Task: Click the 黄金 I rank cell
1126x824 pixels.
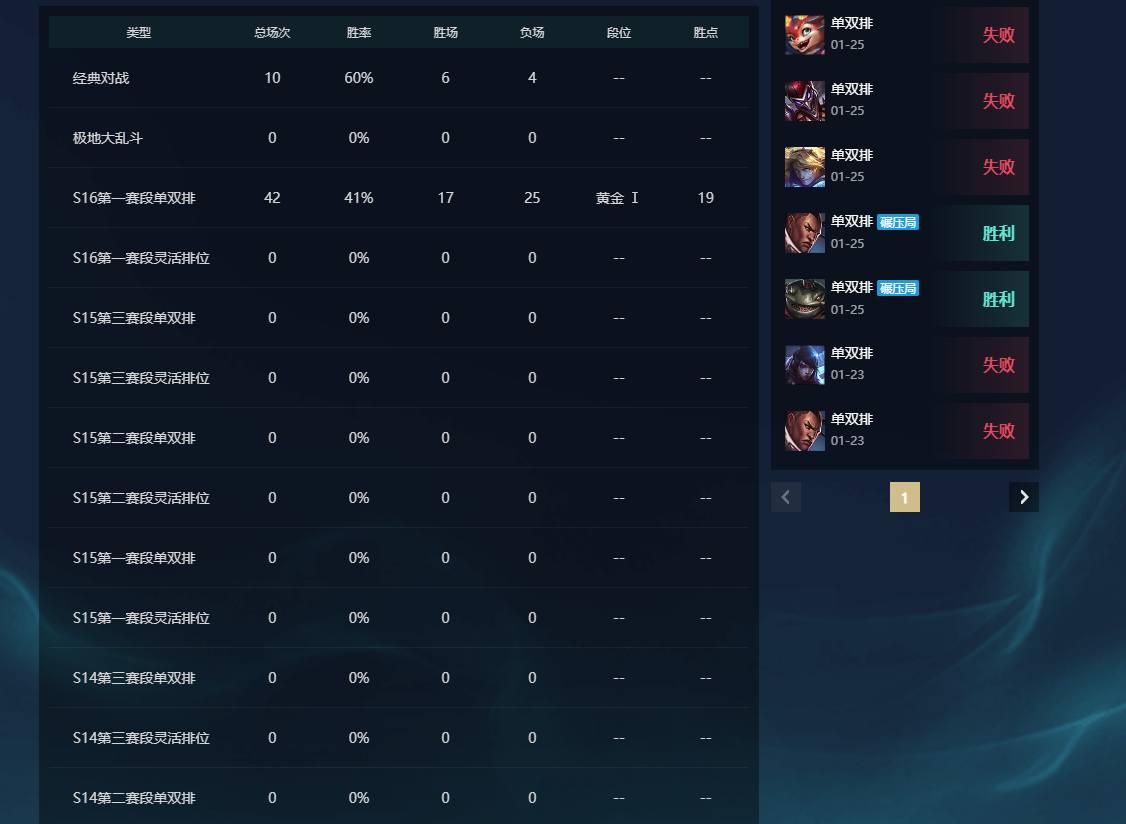Action: click(618, 198)
